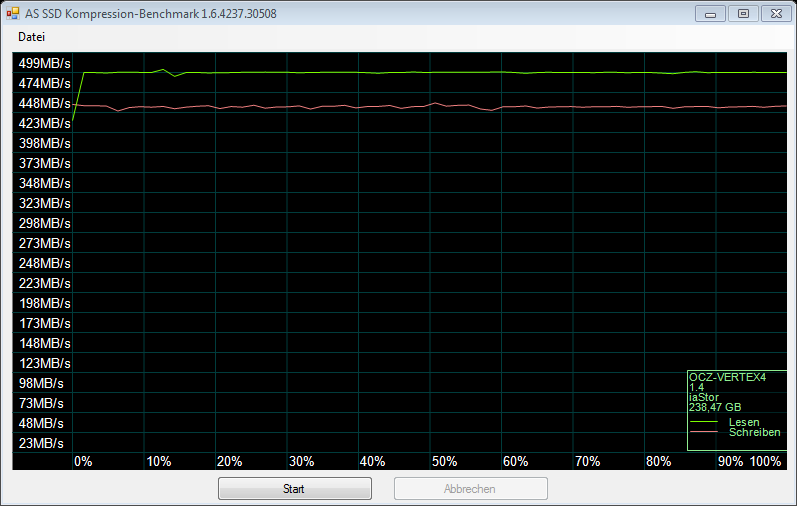Click the 423MB/s axis label
This screenshot has height=506, width=797.
pos(45,123)
